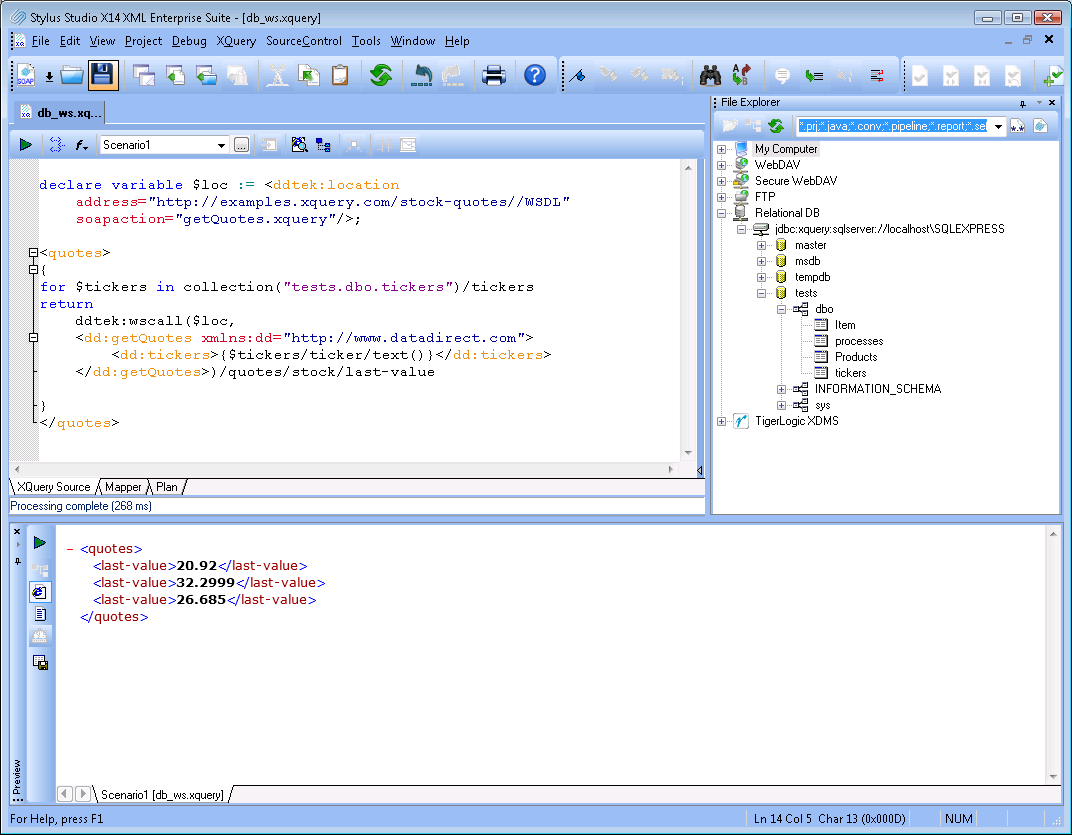
Task: Switch preview to browser view icon
Action: pos(40,592)
